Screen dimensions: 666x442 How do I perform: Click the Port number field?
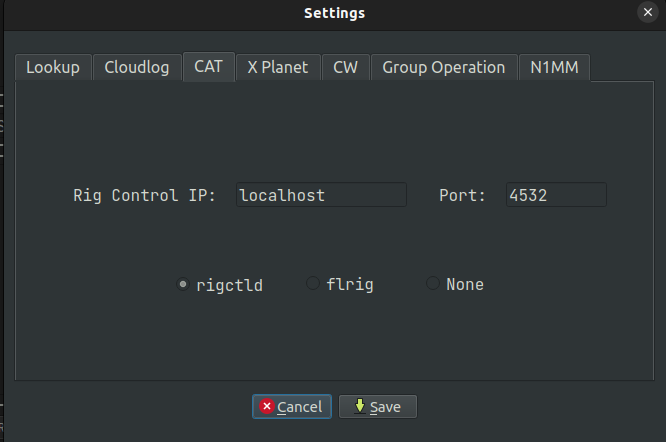[556, 195]
